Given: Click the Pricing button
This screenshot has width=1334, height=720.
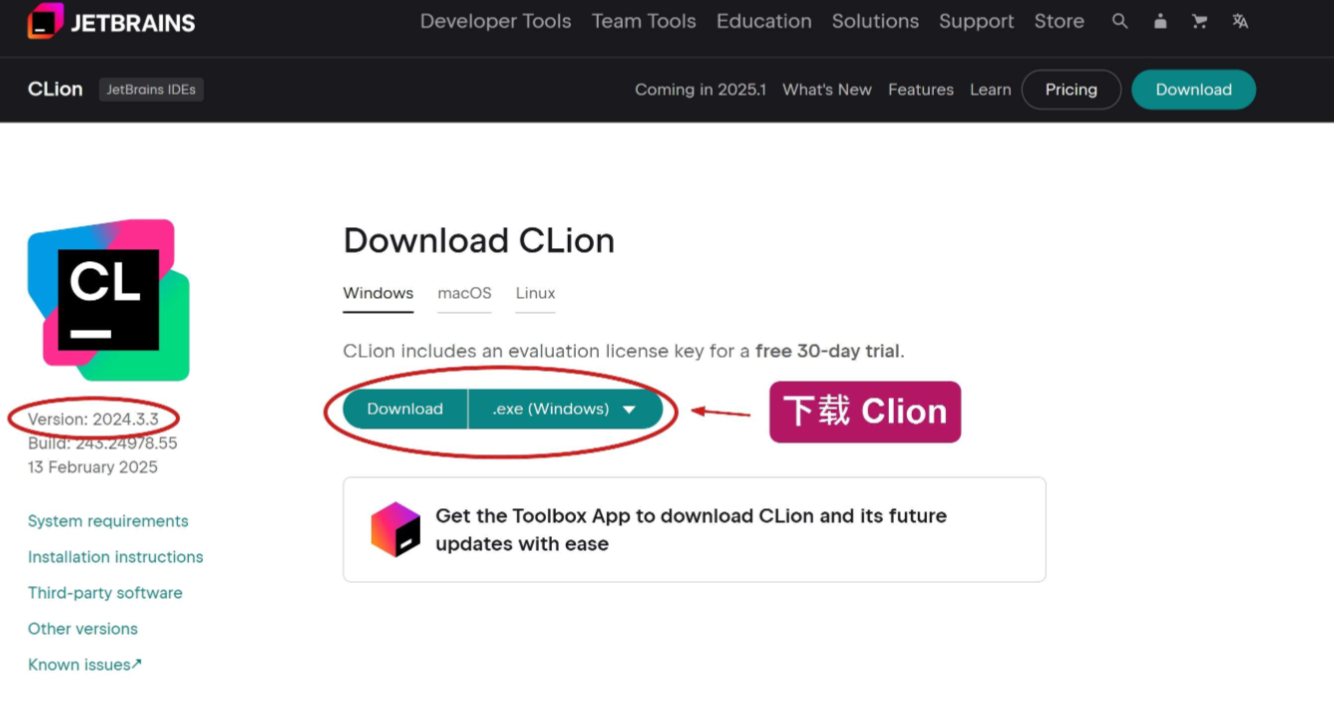Looking at the screenshot, I should (1071, 89).
